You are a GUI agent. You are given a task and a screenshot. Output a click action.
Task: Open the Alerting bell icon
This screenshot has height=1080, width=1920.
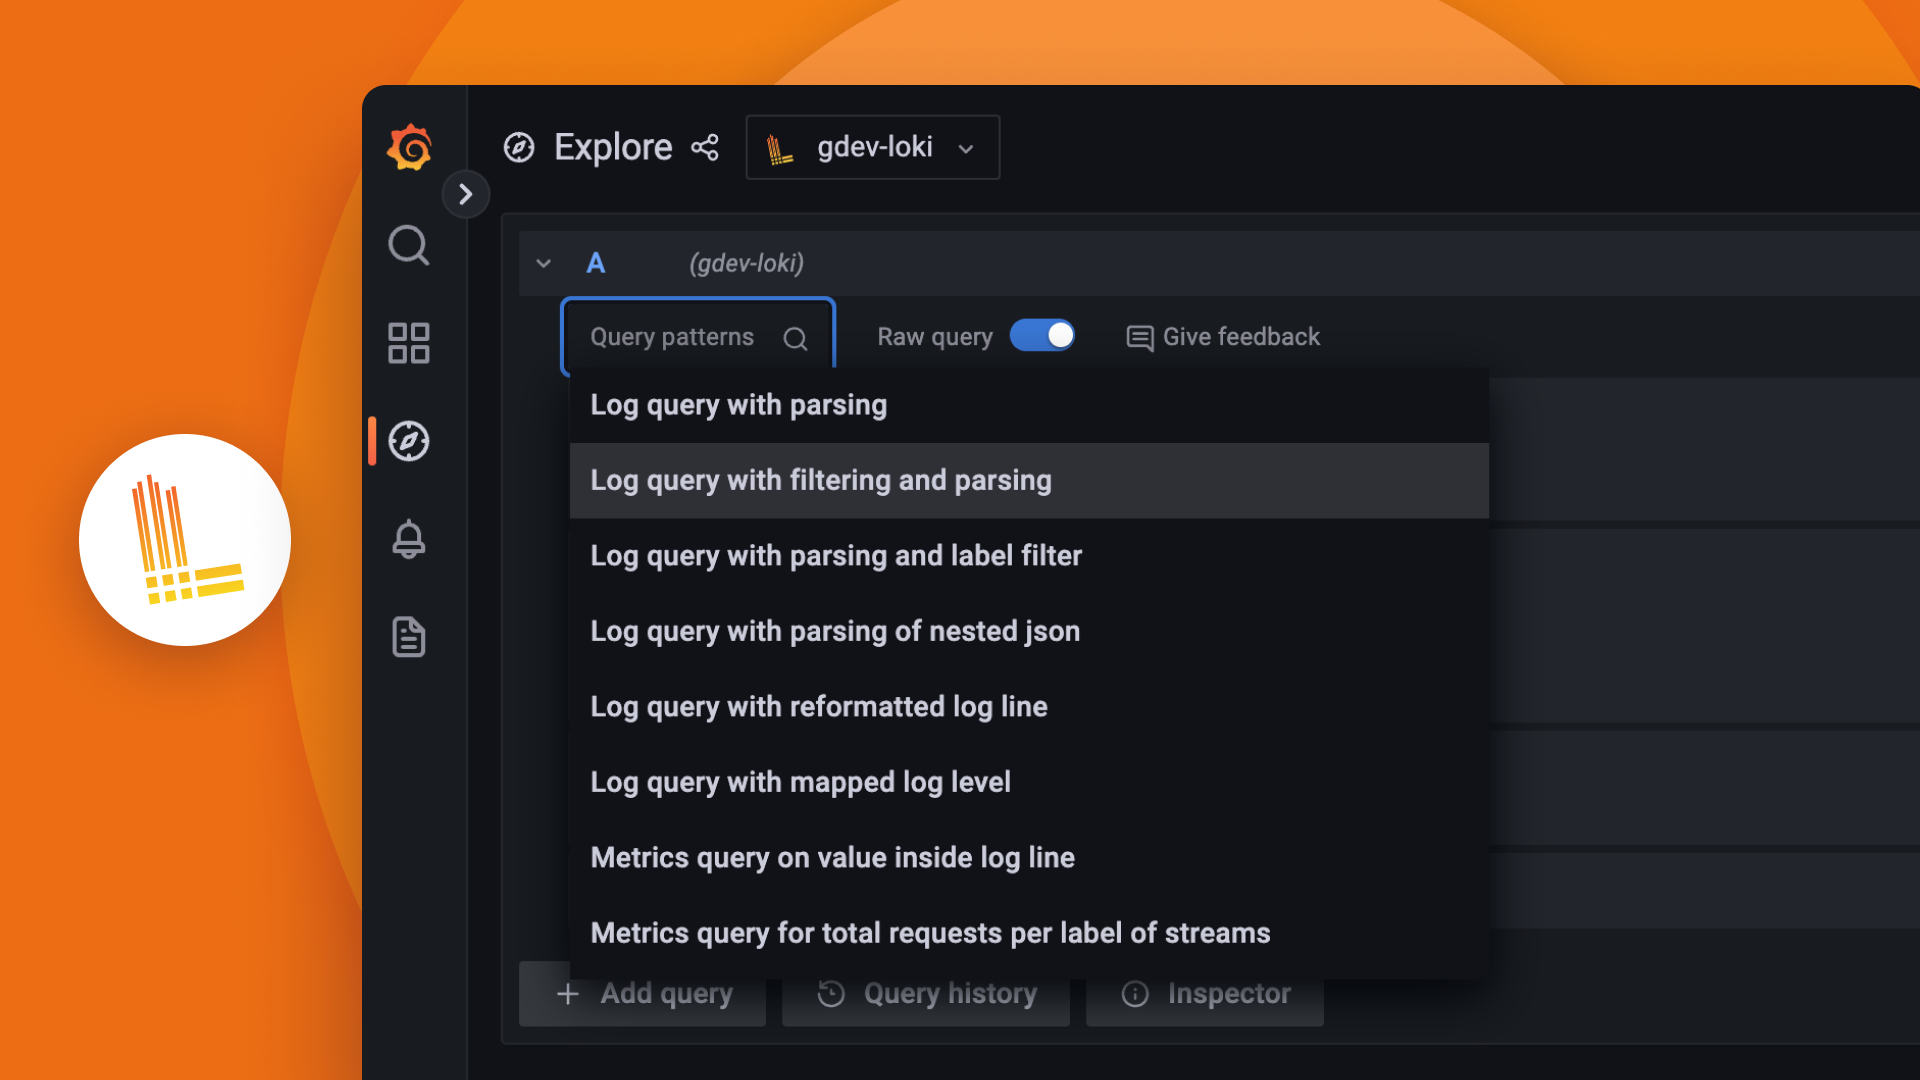pos(410,539)
